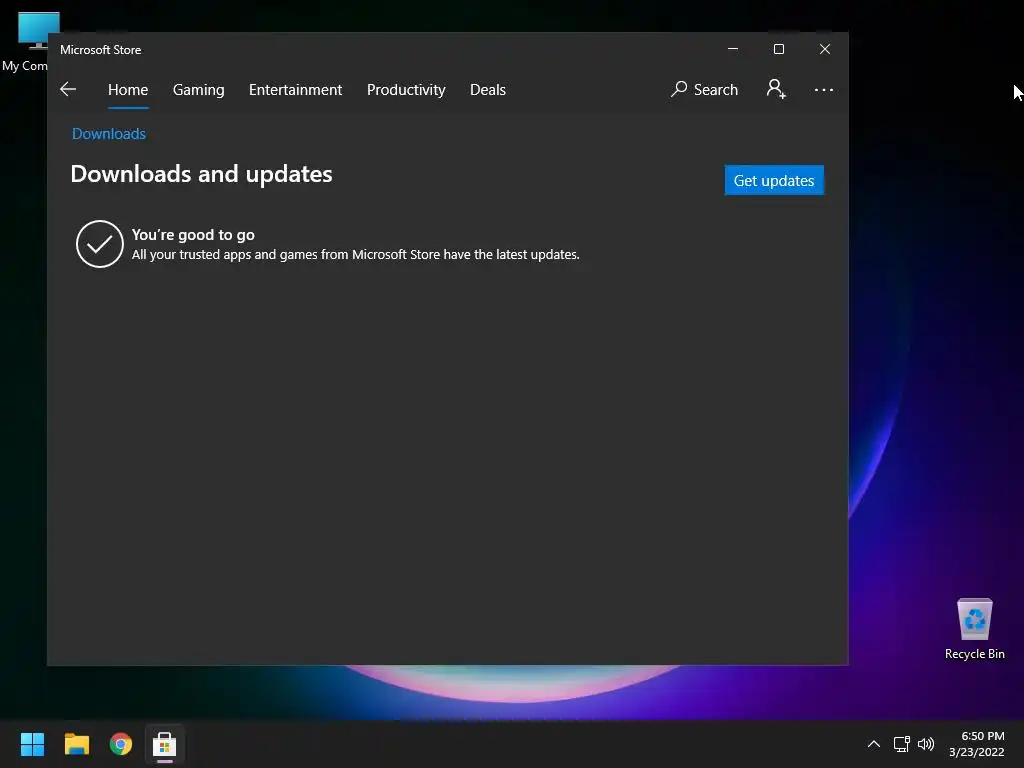
Task: Select the Productivity tab
Action: [406, 89]
